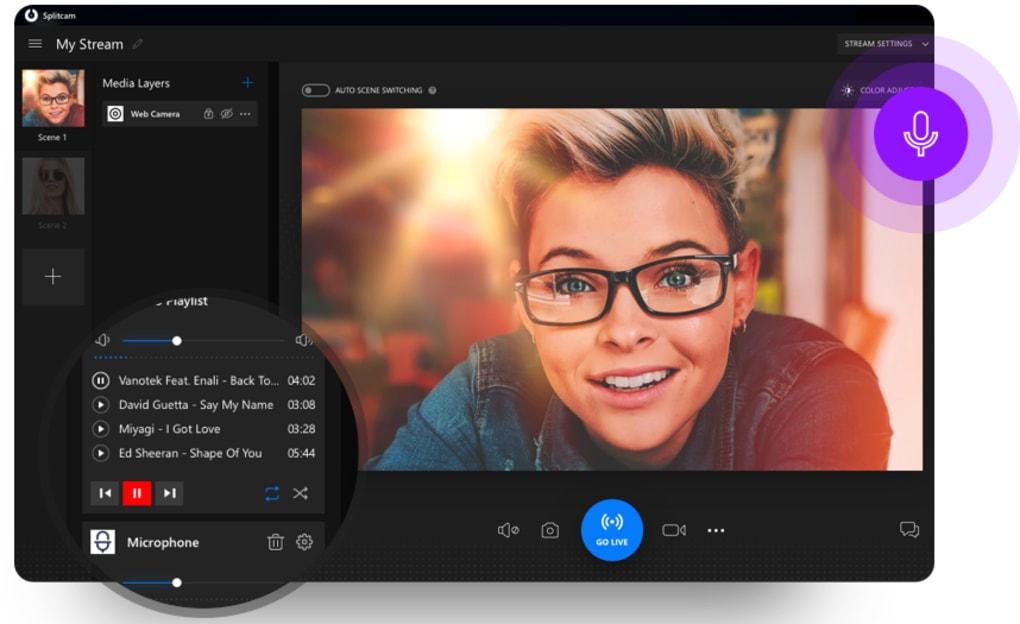This screenshot has height=624, width=1020.
Task: Open Microphone settings gear icon
Action: 304,542
